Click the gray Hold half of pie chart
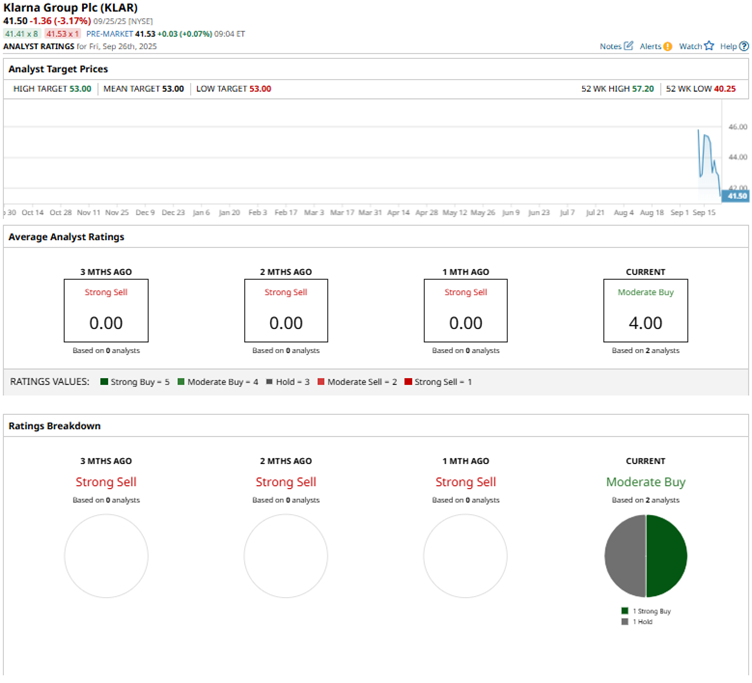The image size is (752, 683). (x=625, y=556)
